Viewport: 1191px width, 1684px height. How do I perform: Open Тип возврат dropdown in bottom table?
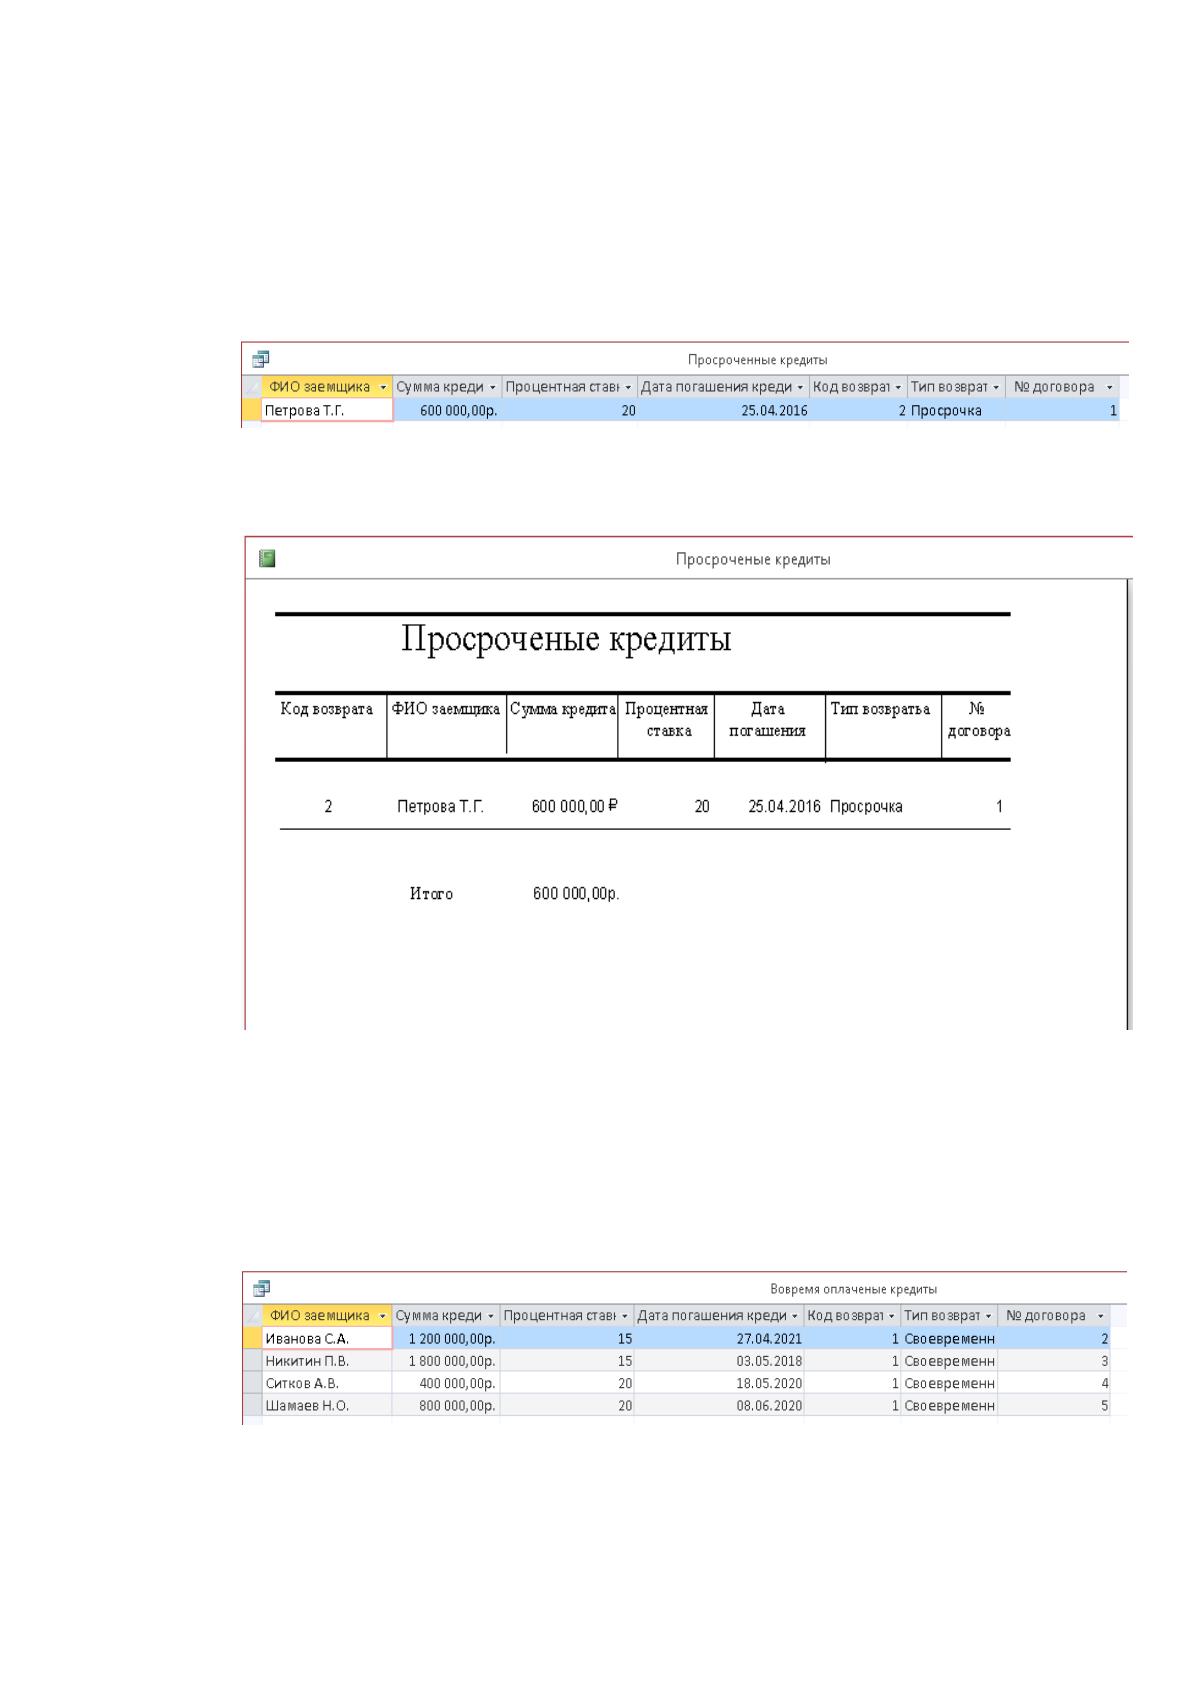tap(989, 1316)
